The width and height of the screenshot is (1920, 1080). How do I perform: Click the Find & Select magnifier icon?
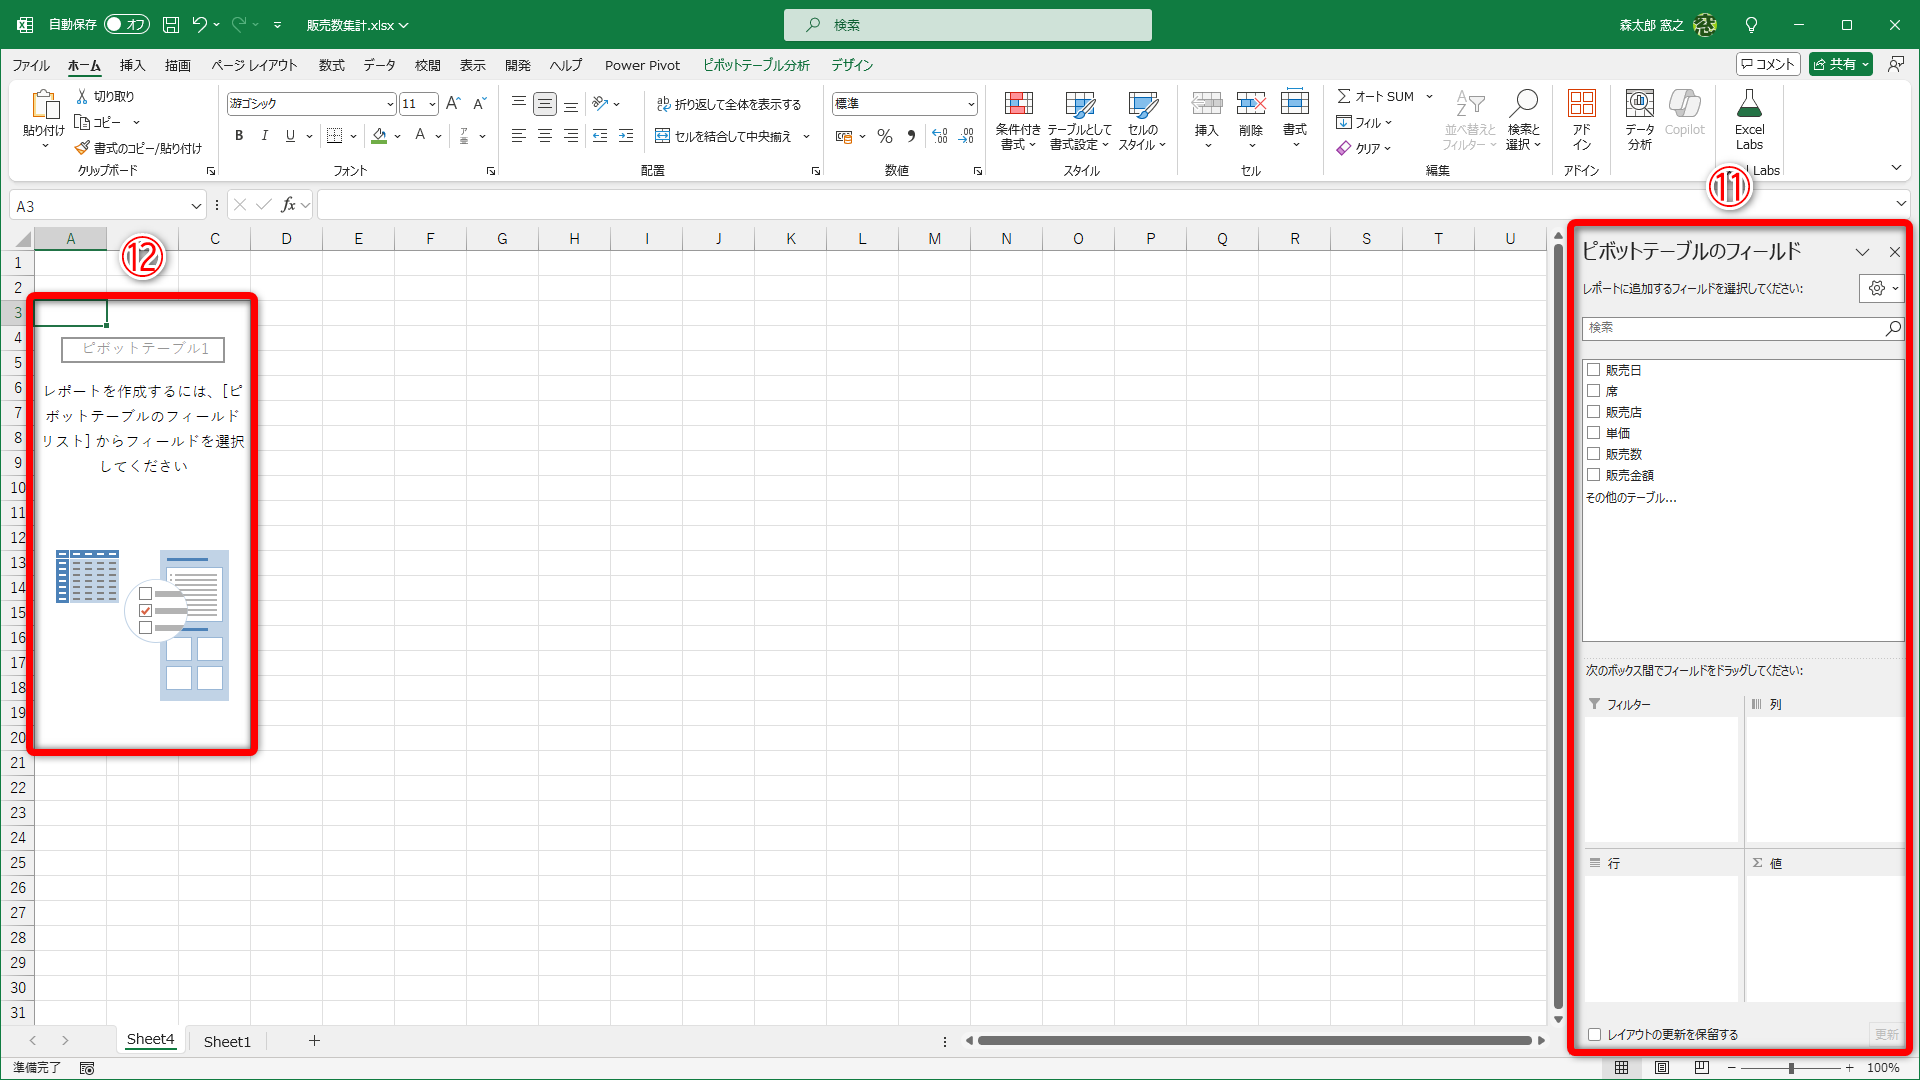(1523, 104)
